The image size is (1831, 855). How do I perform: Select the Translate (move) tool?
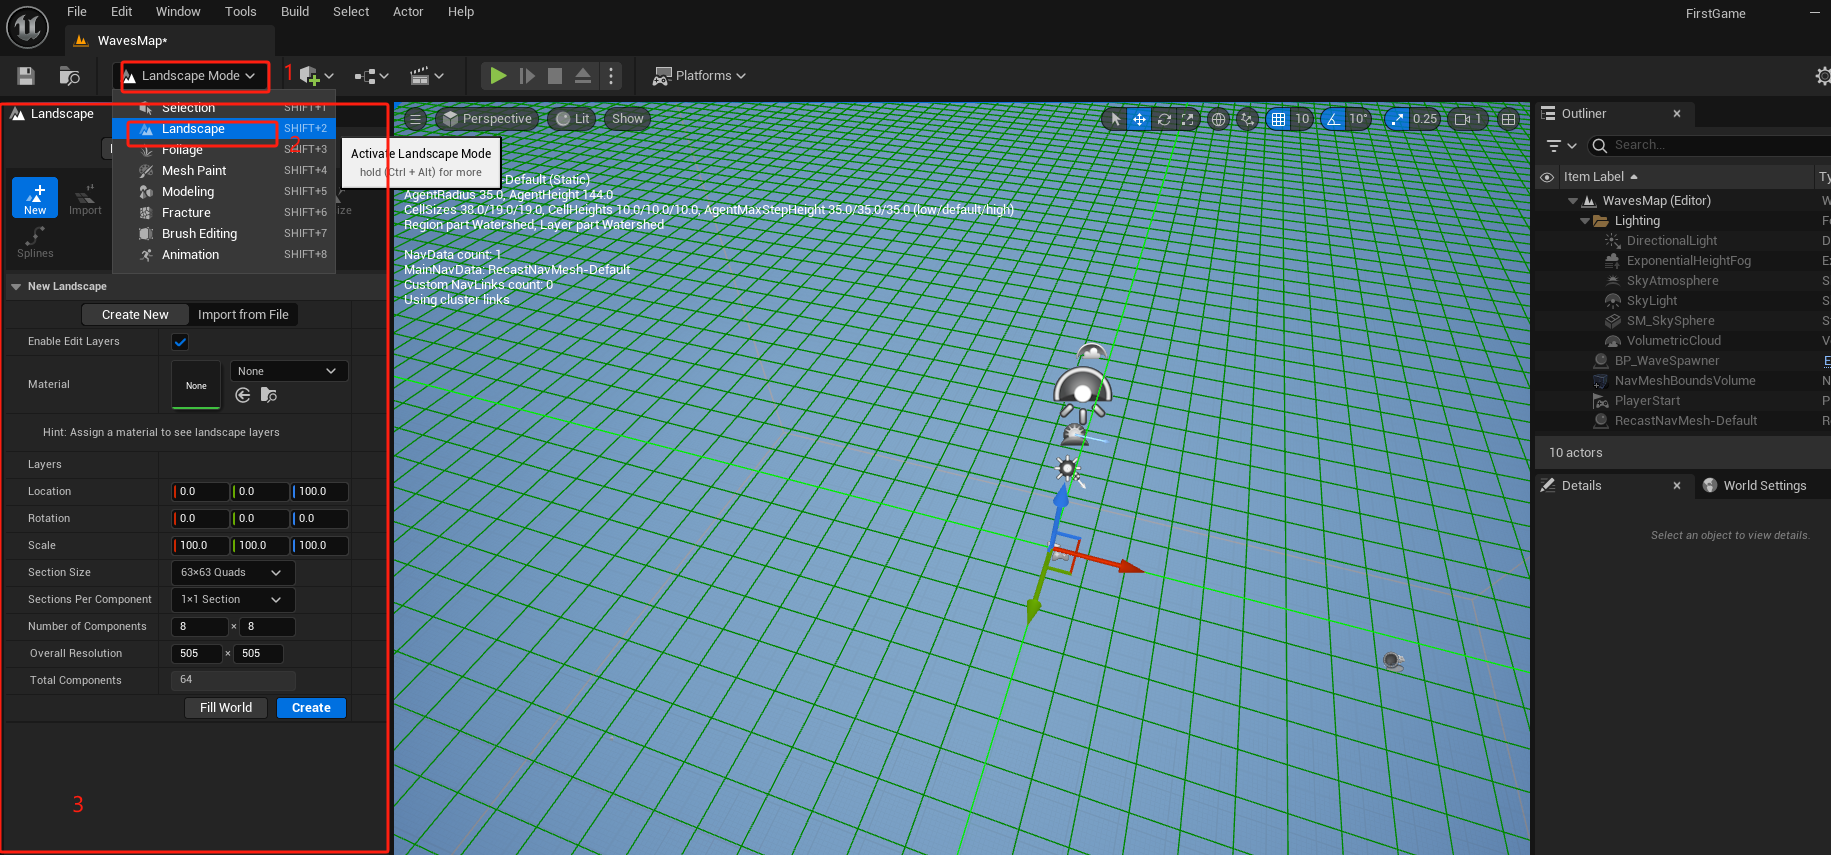tap(1139, 119)
